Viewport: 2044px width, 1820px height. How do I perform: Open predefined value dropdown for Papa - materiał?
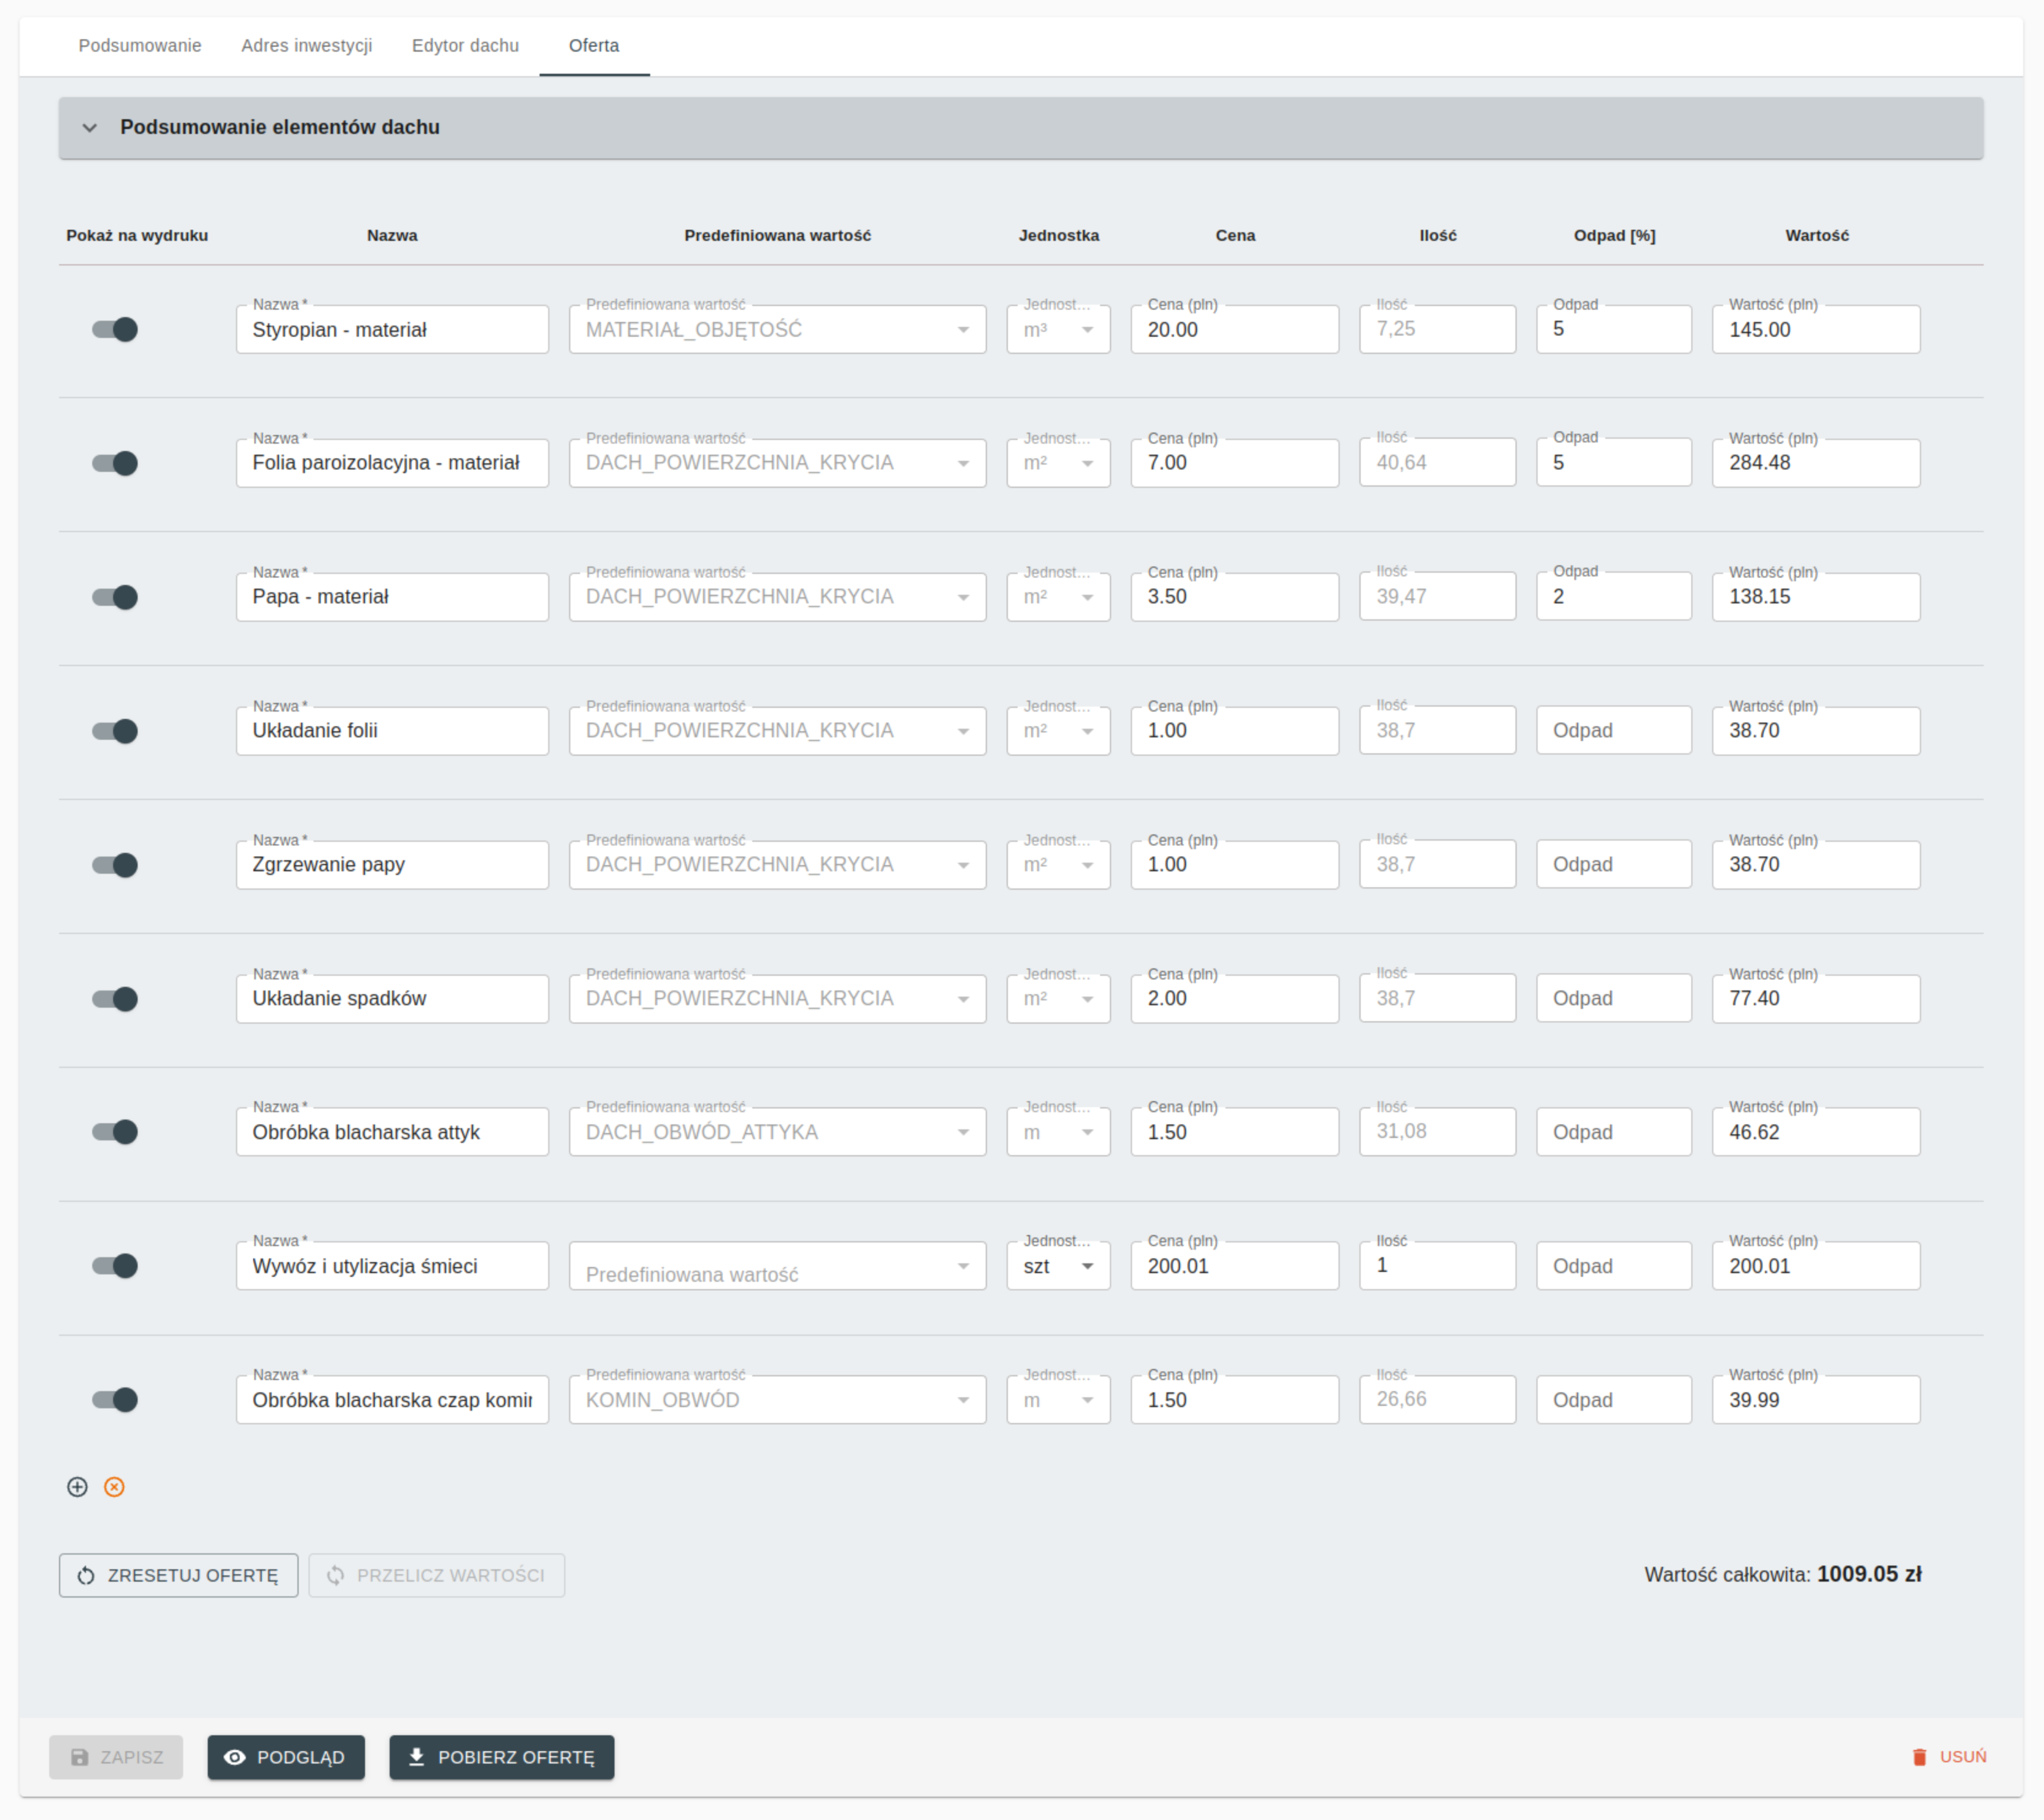tap(777, 597)
